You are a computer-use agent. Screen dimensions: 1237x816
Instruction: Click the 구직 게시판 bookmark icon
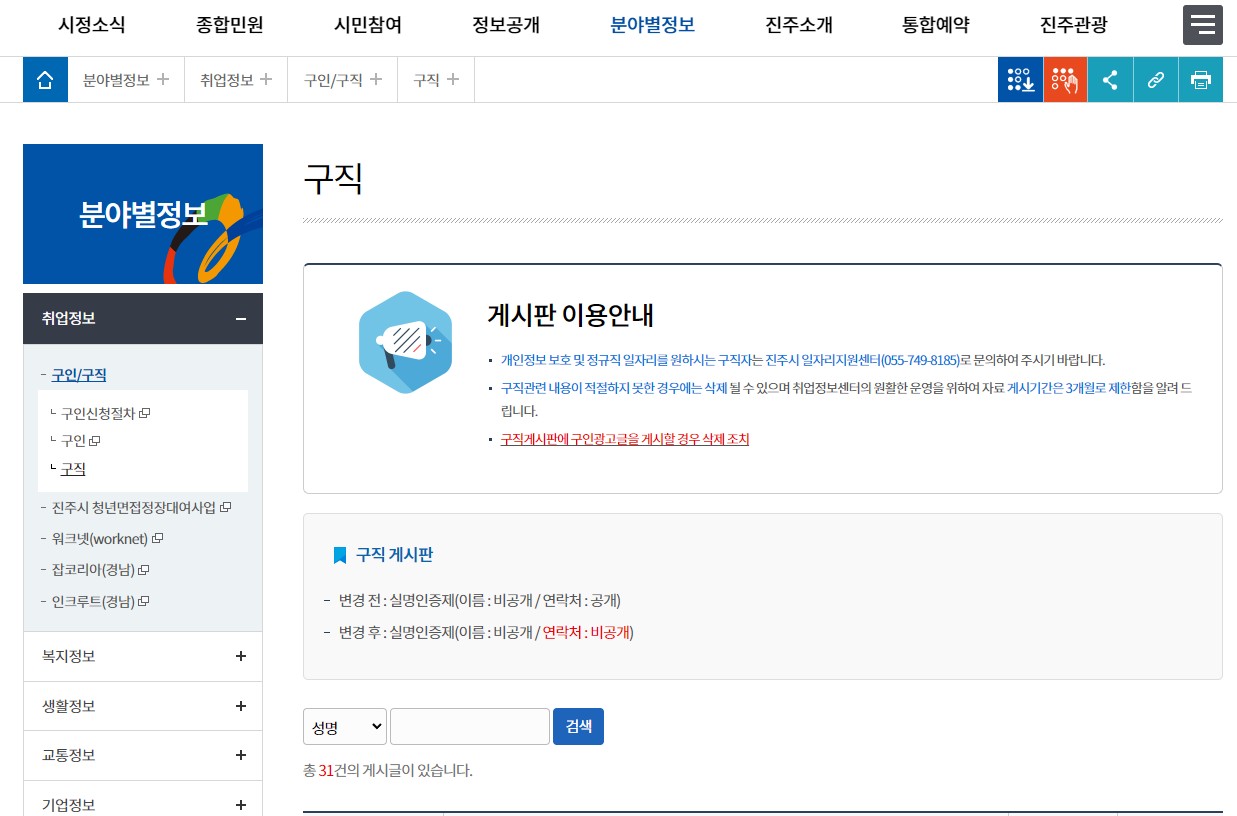340,555
